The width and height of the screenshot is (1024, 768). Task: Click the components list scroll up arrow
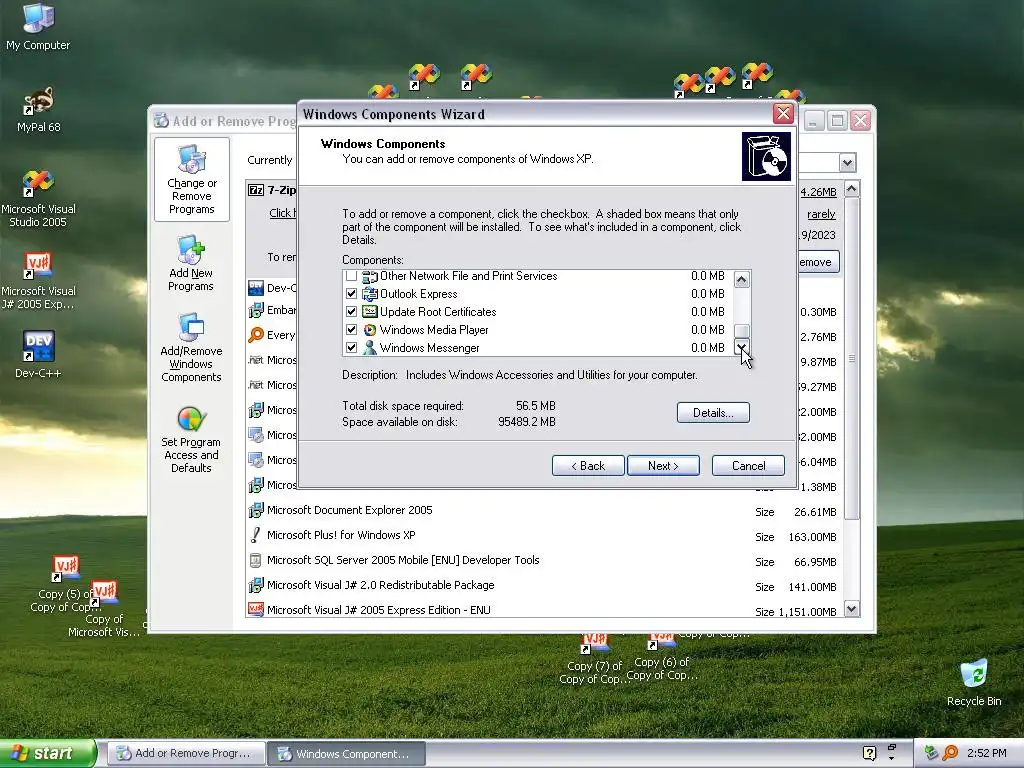click(x=741, y=280)
